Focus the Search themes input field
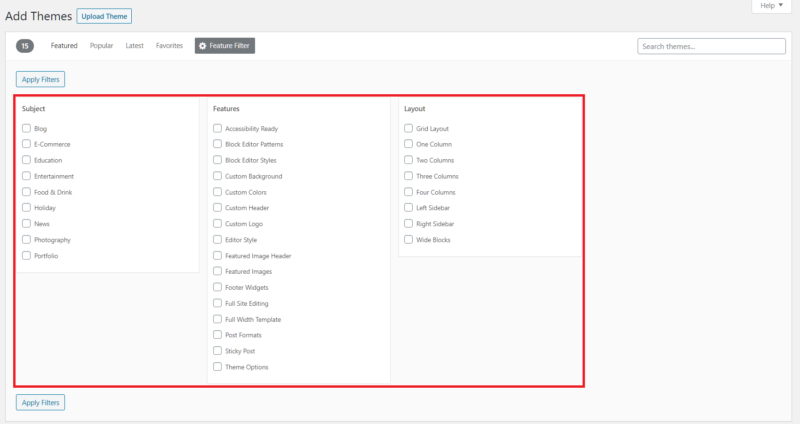 (711, 46)
